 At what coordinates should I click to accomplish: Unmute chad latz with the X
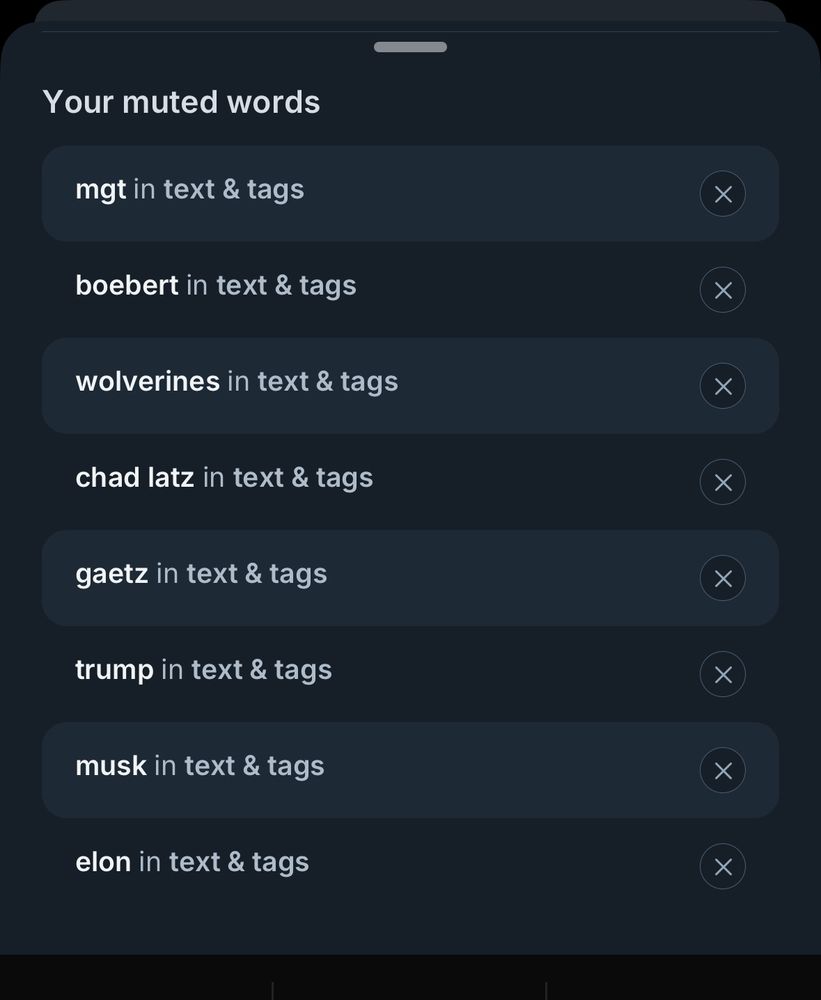tap(722, 482)
